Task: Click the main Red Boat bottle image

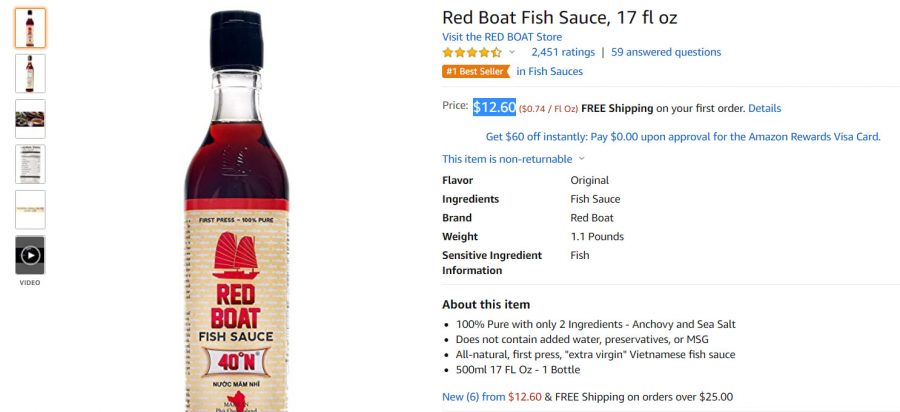Action: click(x=236, y=211)
